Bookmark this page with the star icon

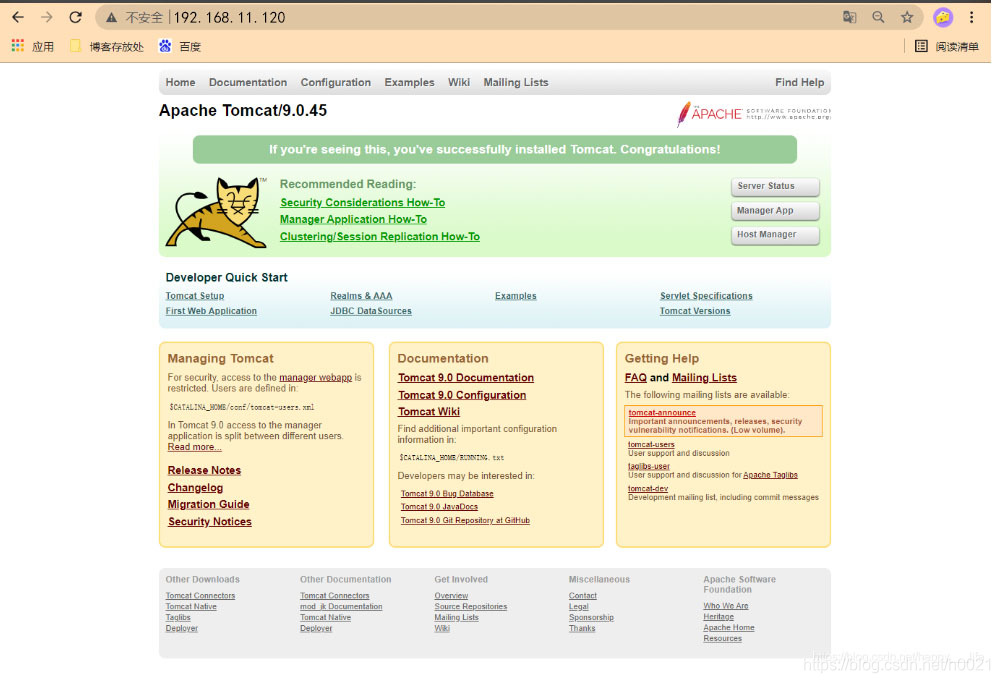click(907, 17)
